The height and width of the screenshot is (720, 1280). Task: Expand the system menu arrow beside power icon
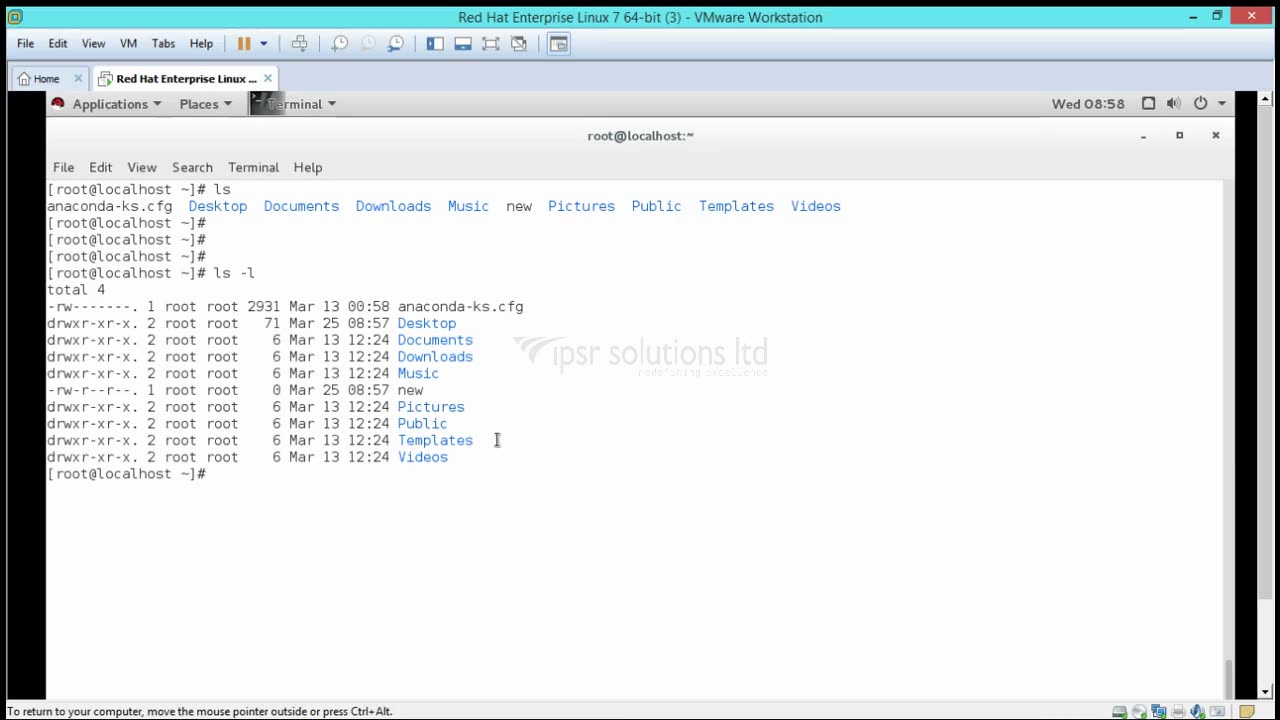pyautogui.click(x=1222, y=104)
